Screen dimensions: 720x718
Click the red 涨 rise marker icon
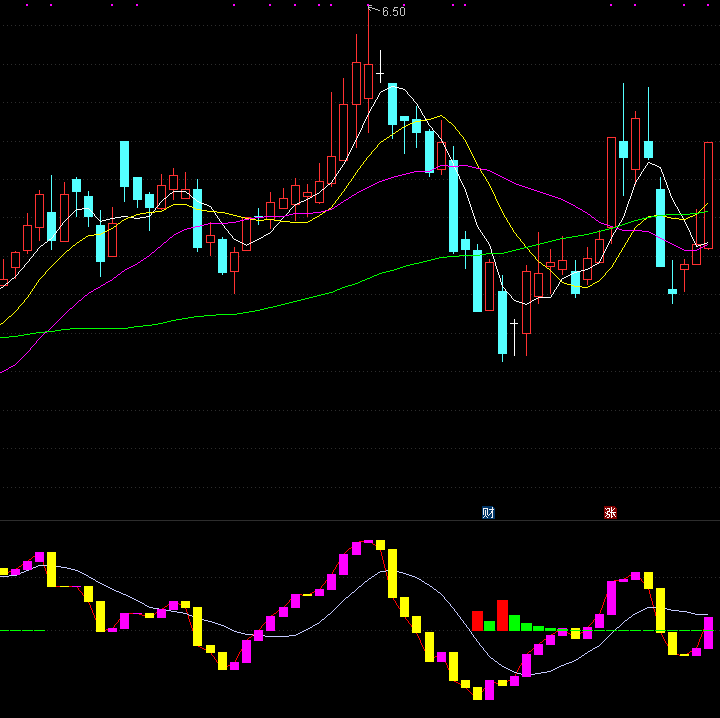point(610,512)
